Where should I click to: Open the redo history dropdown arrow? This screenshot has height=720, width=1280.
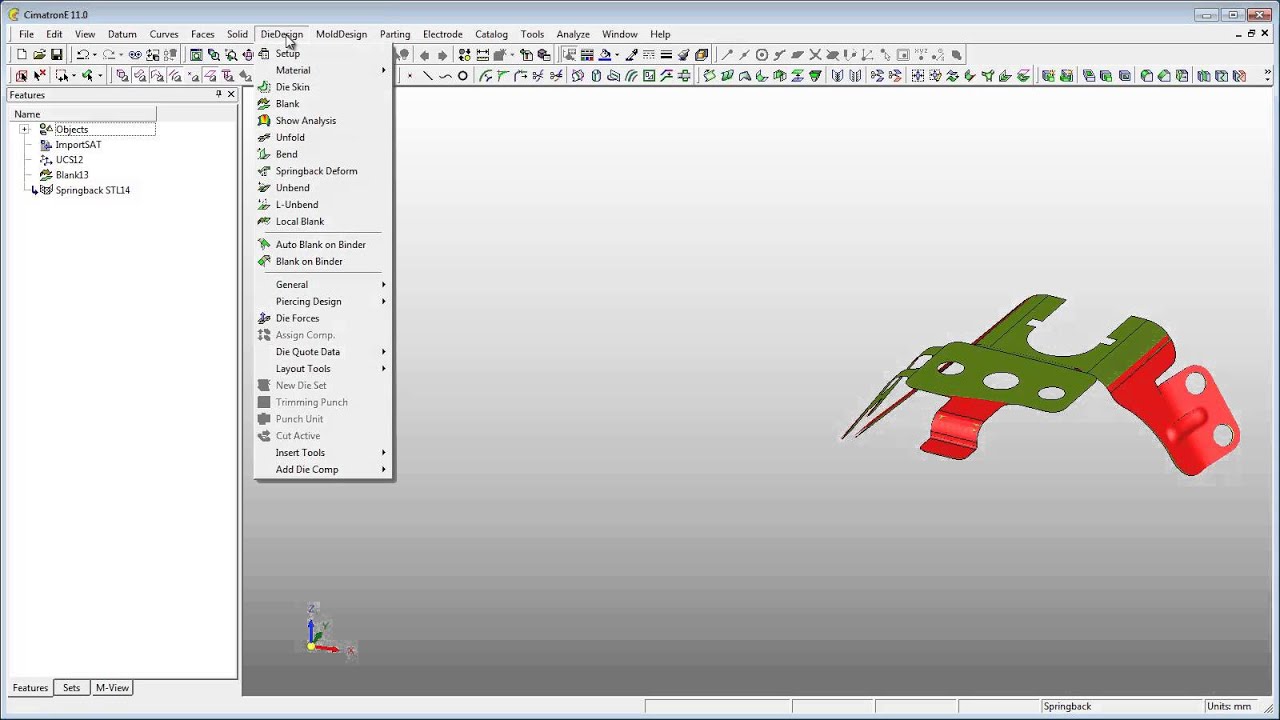[120, 55]
